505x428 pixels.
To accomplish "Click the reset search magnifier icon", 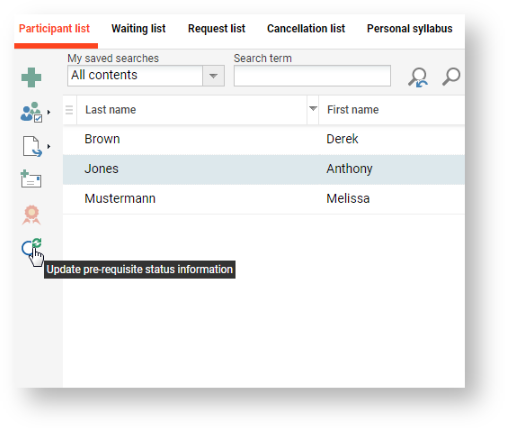I will pos(418,77).
